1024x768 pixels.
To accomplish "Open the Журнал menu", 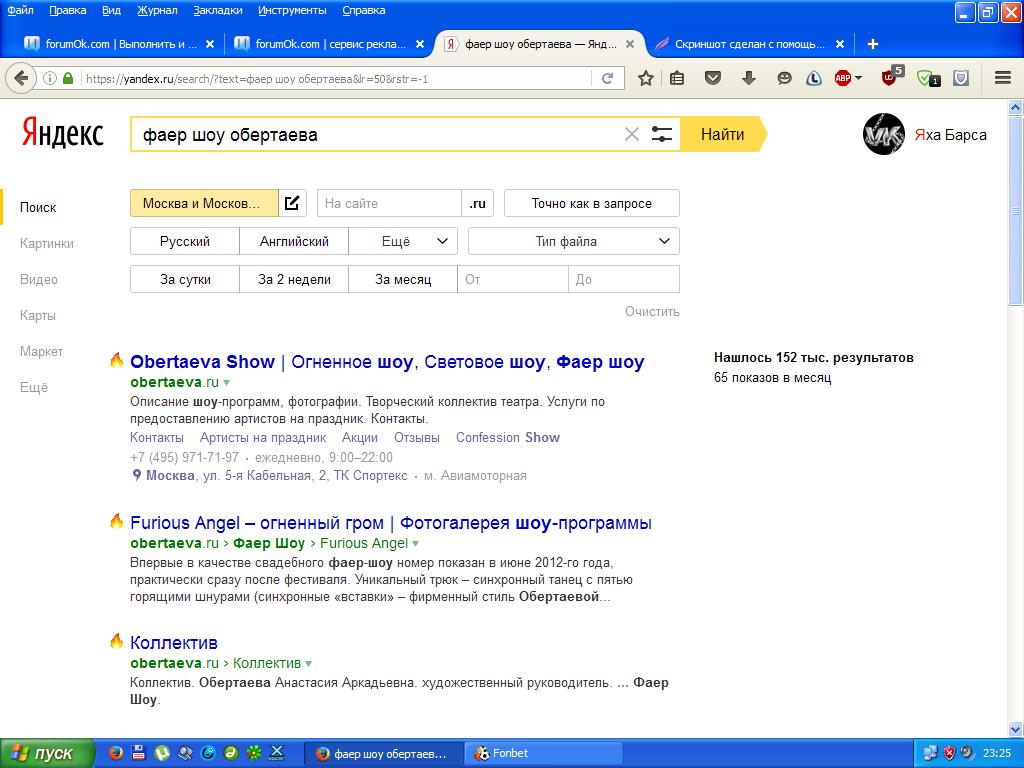I will tap(157, 10).
